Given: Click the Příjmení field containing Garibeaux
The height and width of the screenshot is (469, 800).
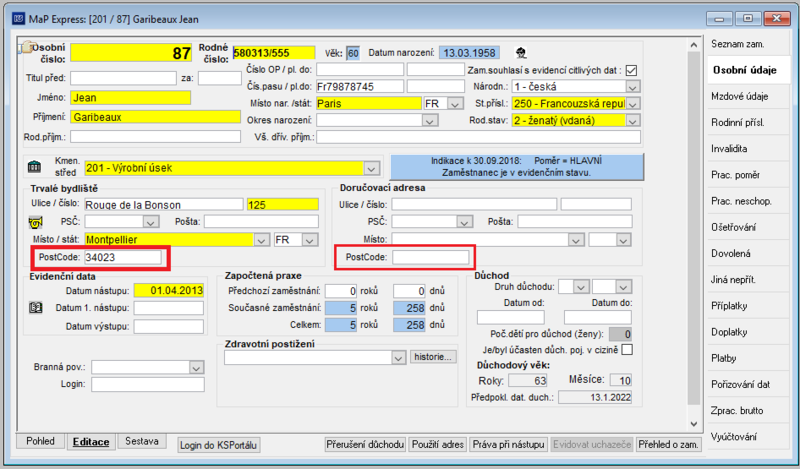Looking at the screenshot, I should (156, 117).
